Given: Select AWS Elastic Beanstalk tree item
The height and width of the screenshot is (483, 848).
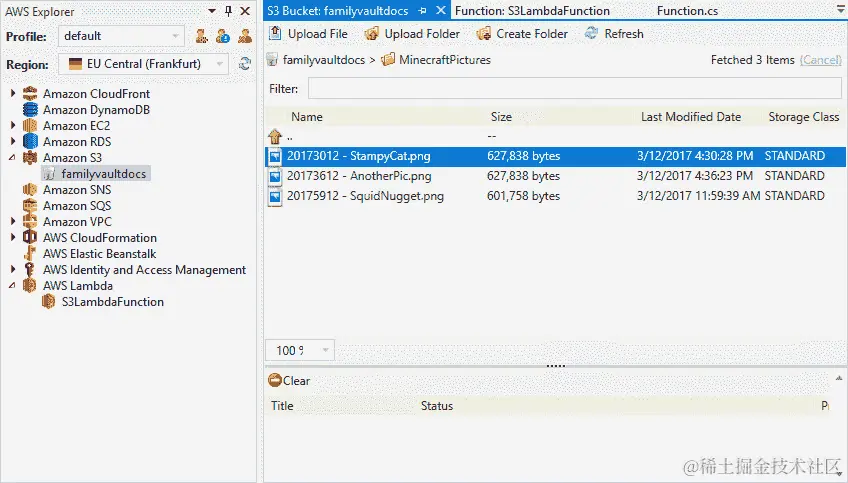Looking at the screenshot, I should [100, 254].
